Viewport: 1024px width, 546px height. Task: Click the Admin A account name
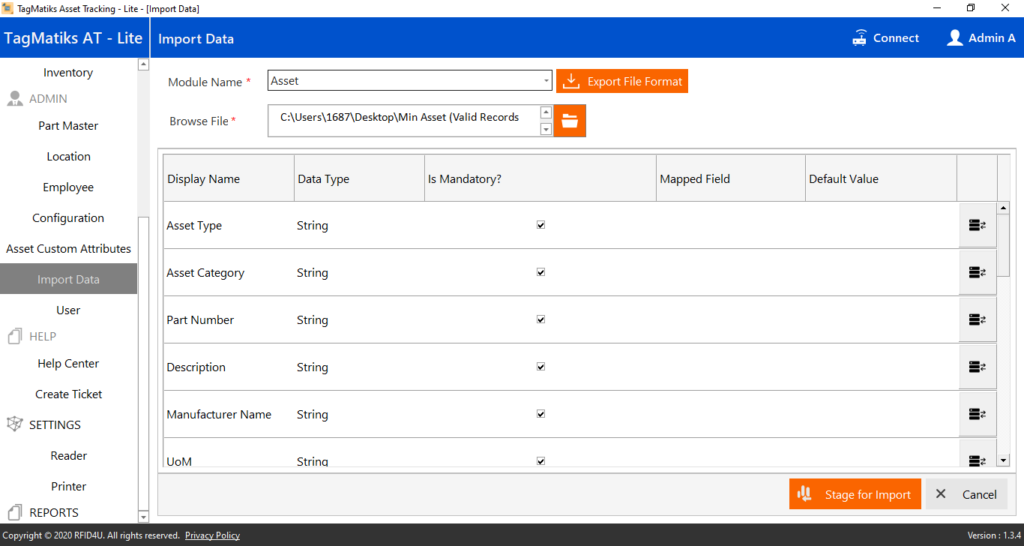991,38
